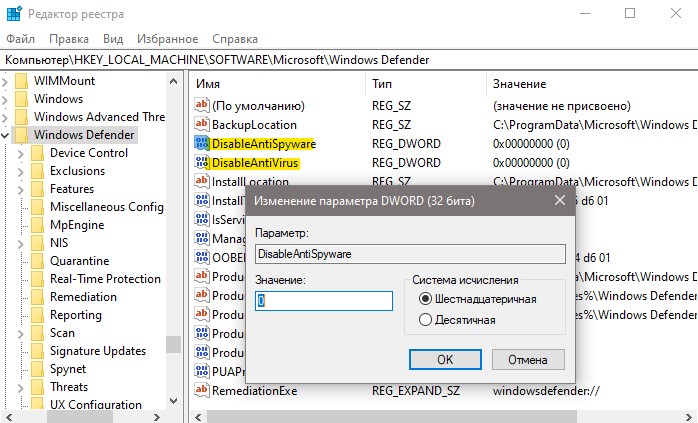Cancel the dialog with Отмена

click(528, 359)
